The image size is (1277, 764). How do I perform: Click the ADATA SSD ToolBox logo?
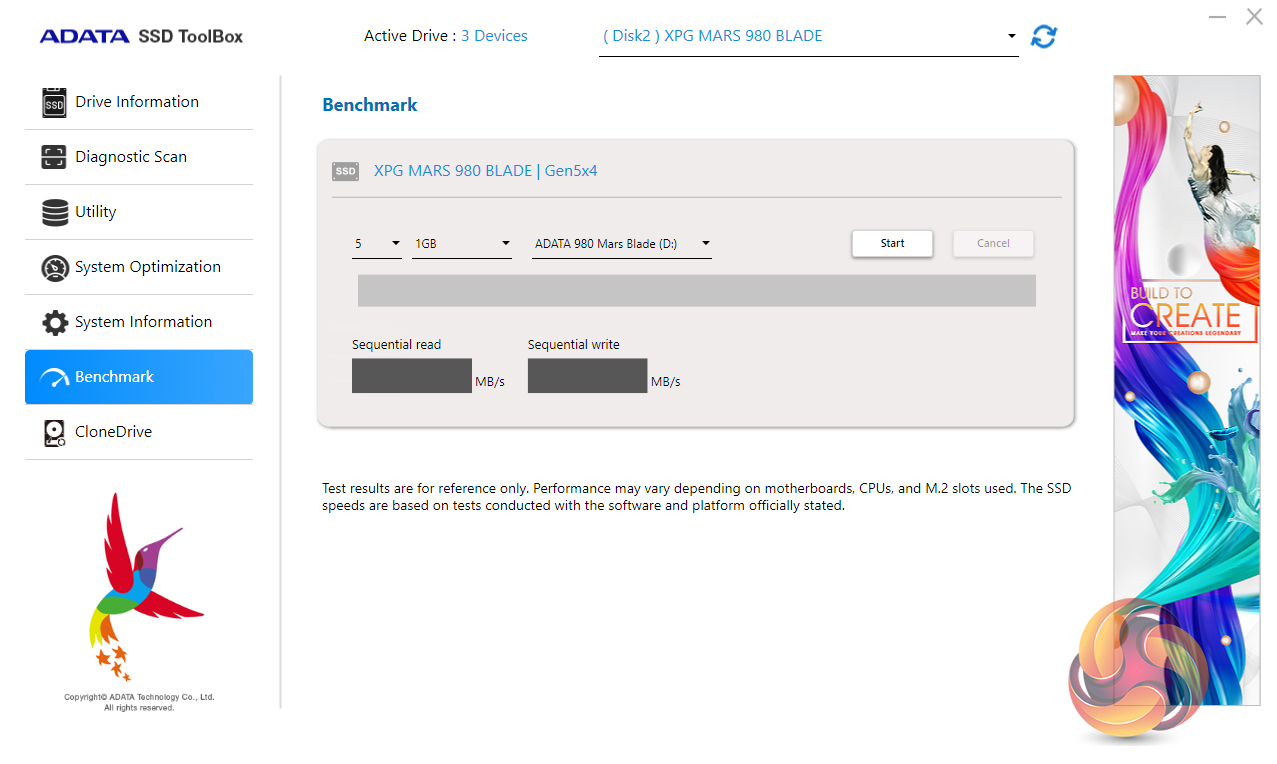pyautogui.click(x=141, y=36)
